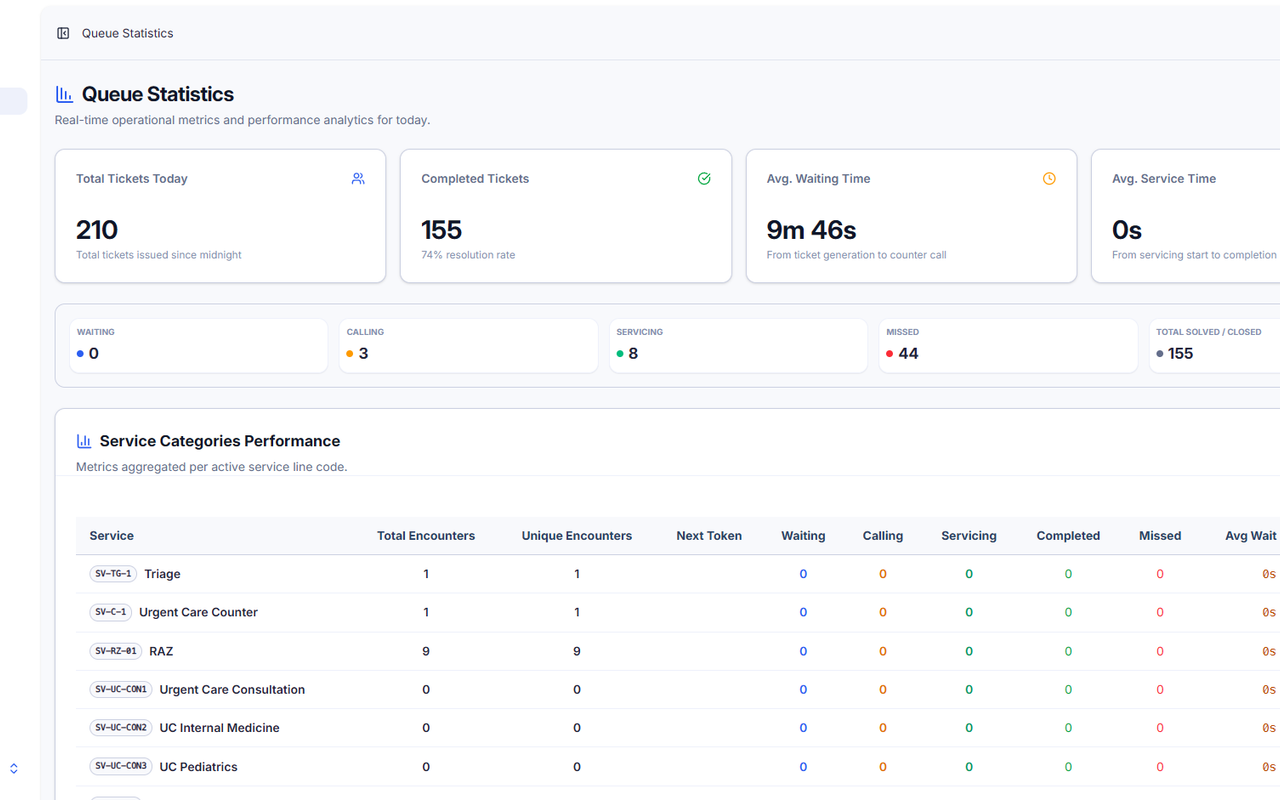This screenshot has height=800, width=1280.
Task: Click the Service Categories Performance chart icon
Action: click(x=84, y=441)
